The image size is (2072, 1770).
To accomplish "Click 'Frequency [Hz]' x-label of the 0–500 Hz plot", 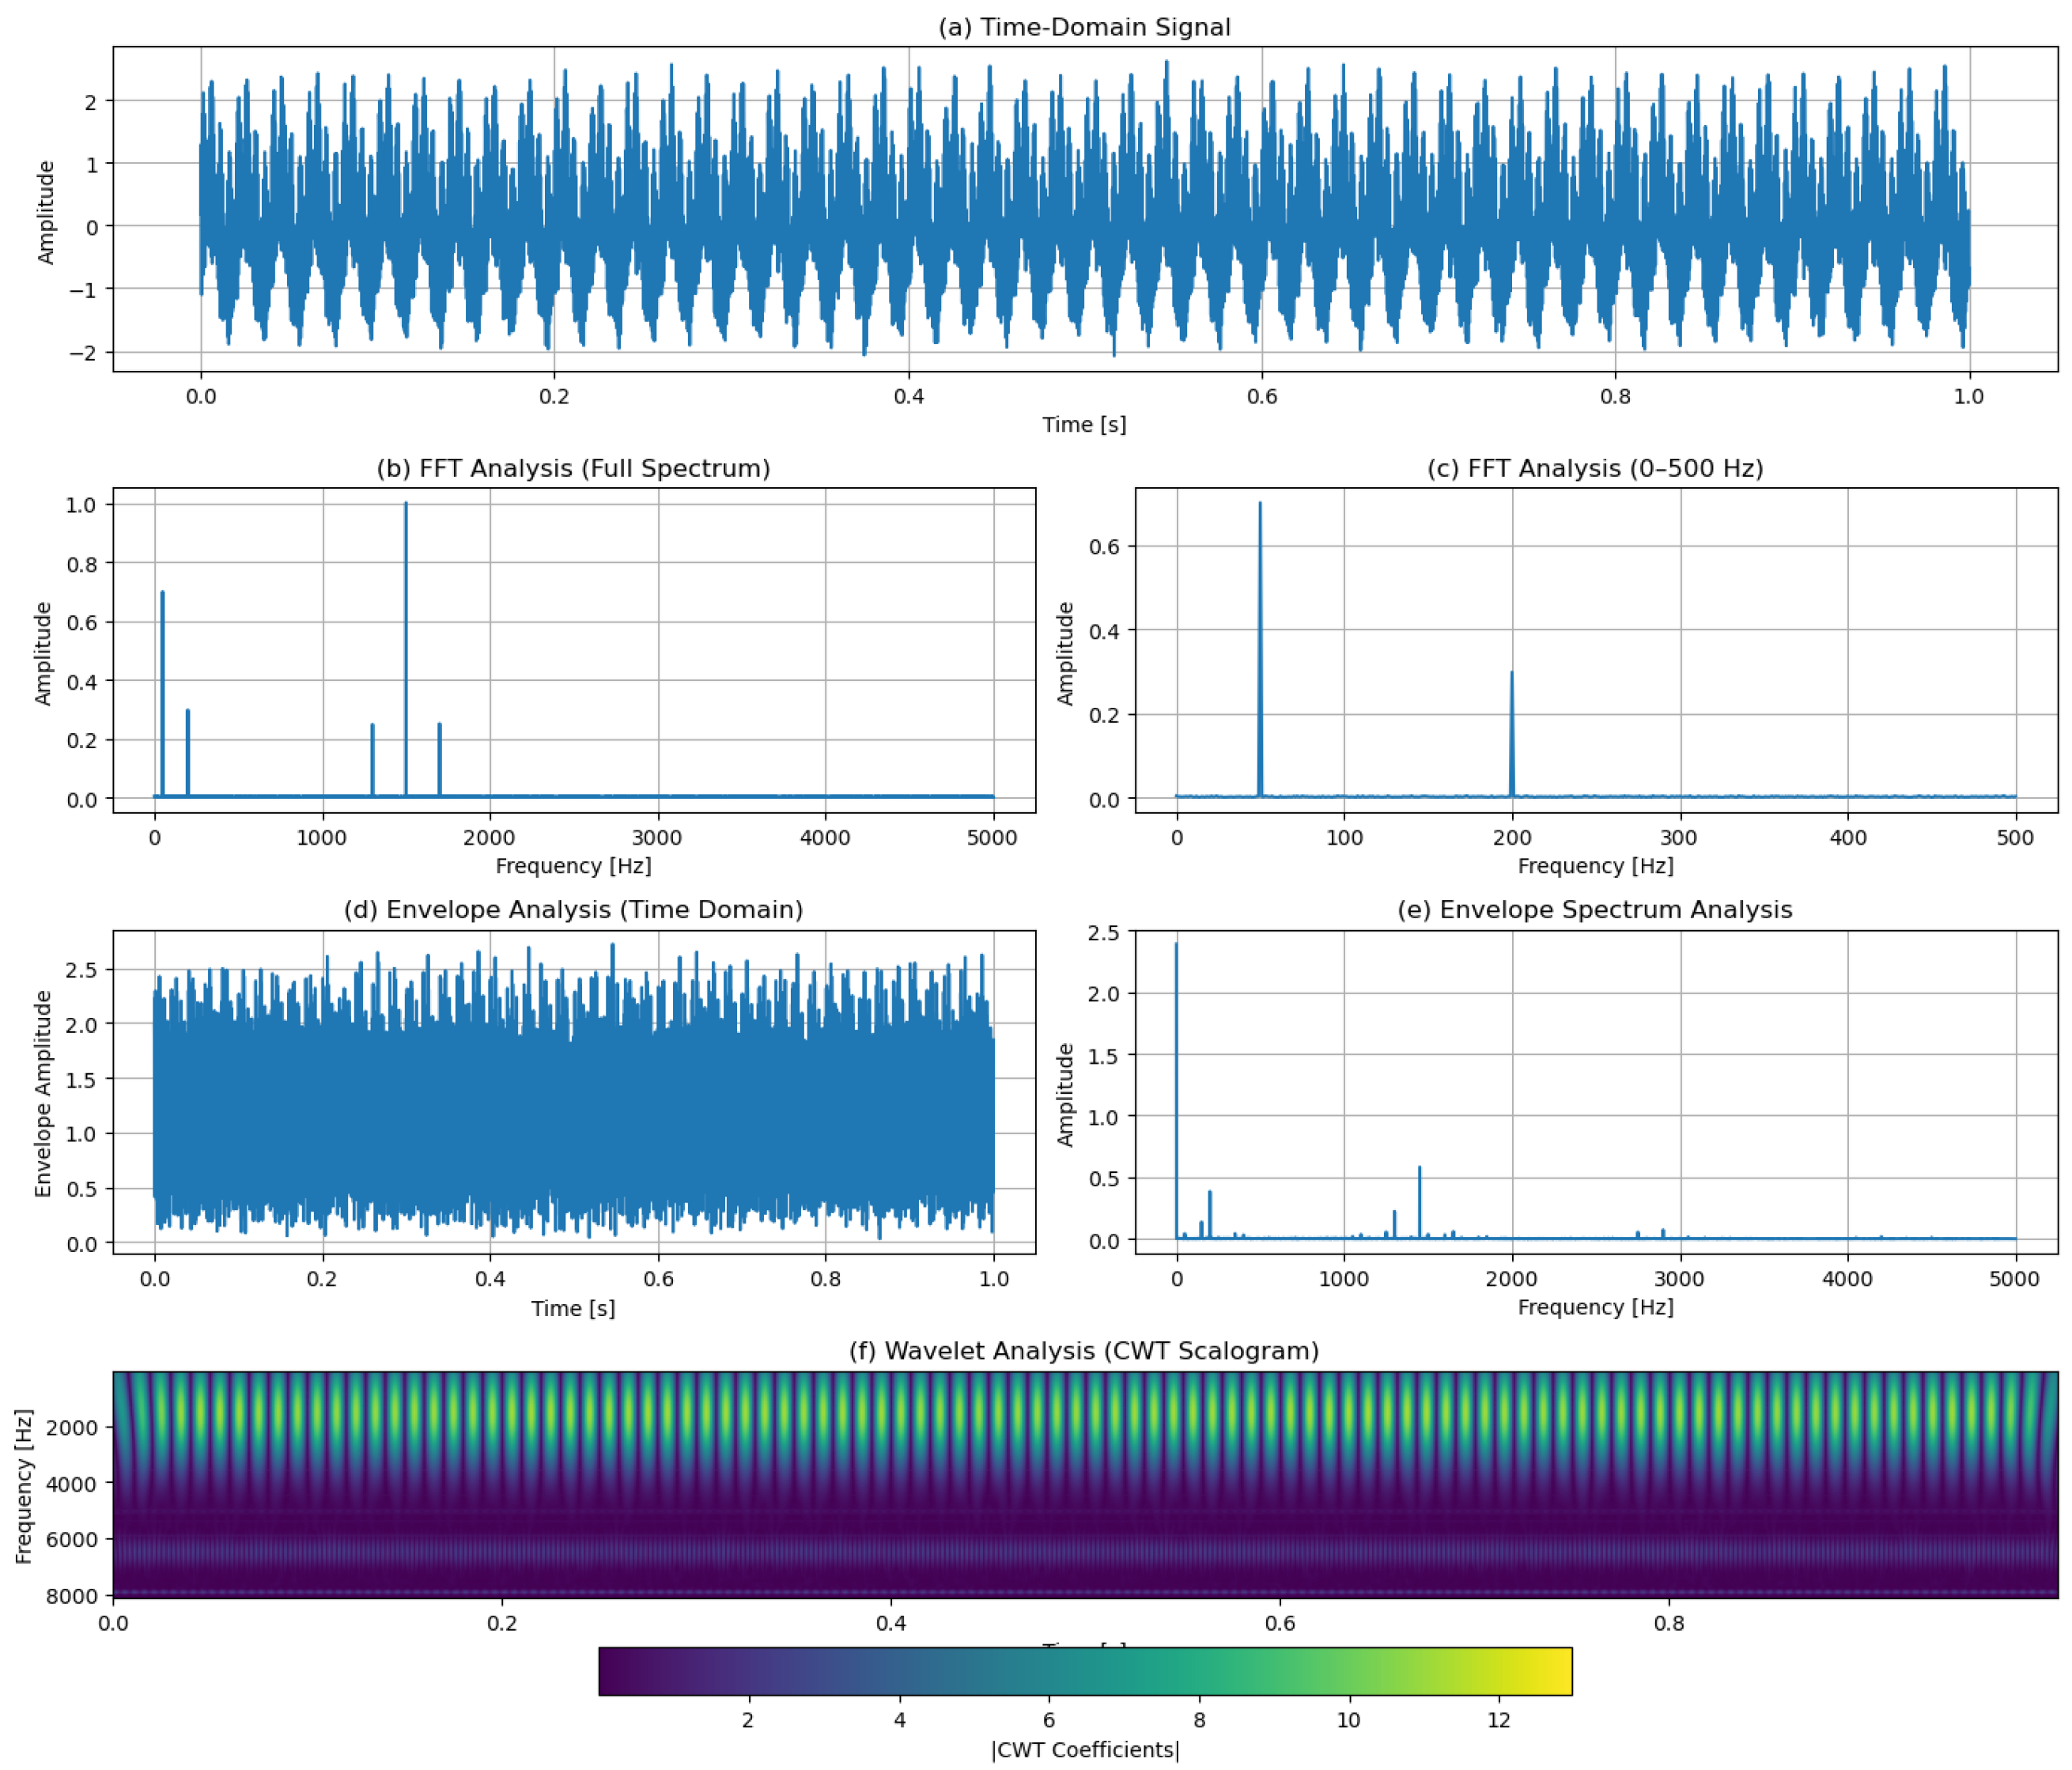I will (x=1595, y=866).
